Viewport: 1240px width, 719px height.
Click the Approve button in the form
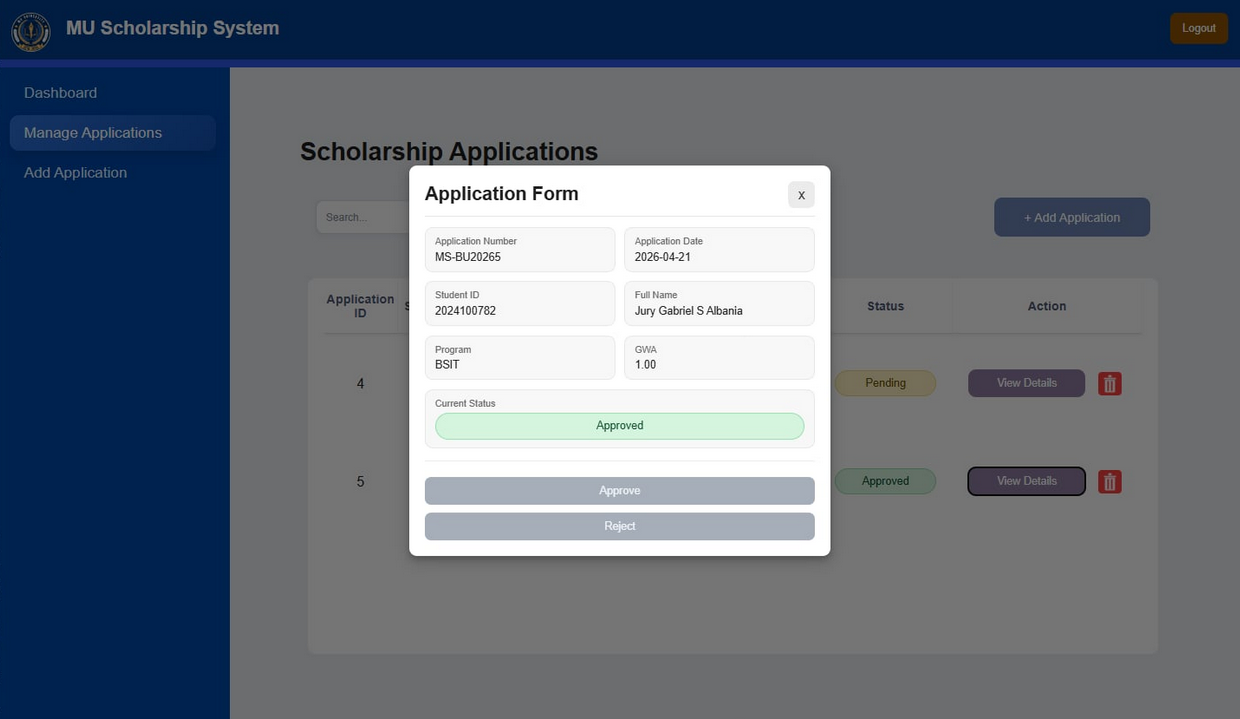pyautogui.click(x=620, y=491)
